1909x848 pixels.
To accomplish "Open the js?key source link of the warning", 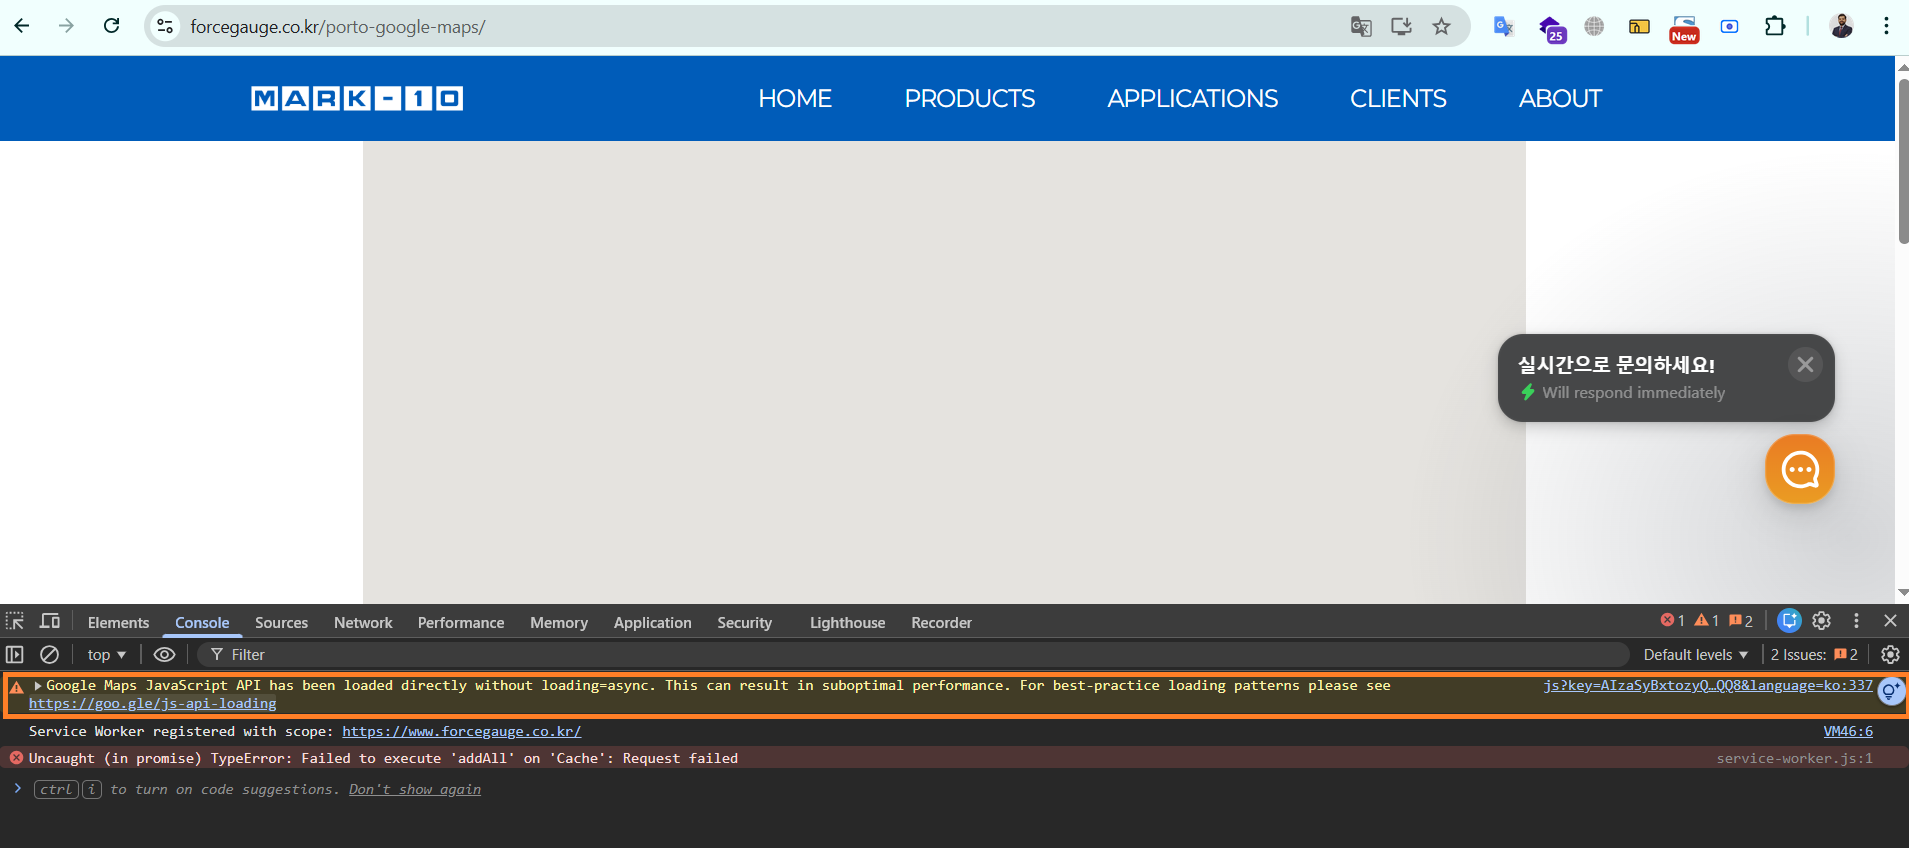I will pyautogui.click(x=1708, y=686).
